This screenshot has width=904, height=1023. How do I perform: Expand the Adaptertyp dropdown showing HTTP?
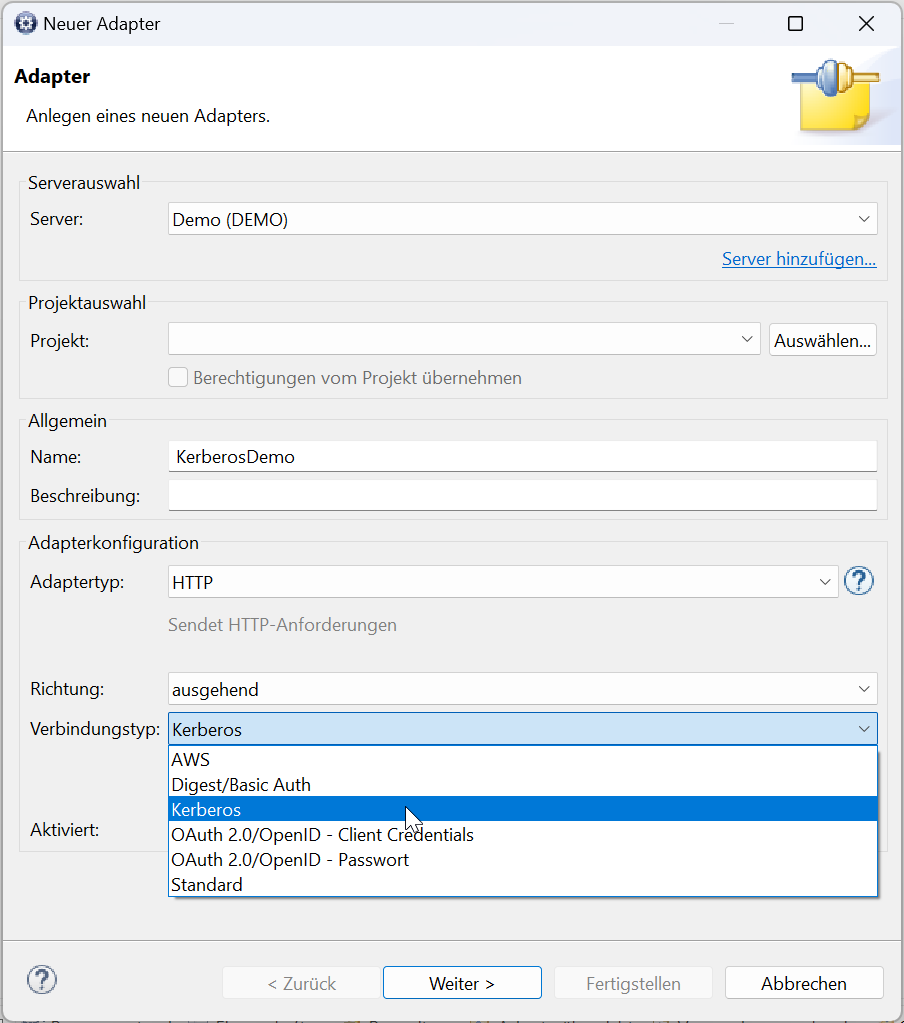coord(503,581)
